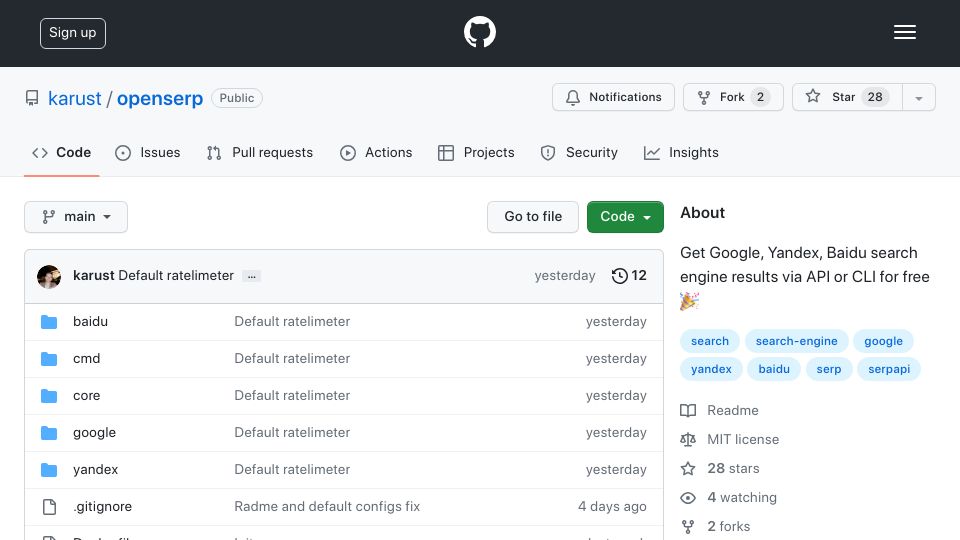Open the Security tab
This screenshot has height=540, width=960.
pos(579,152)
